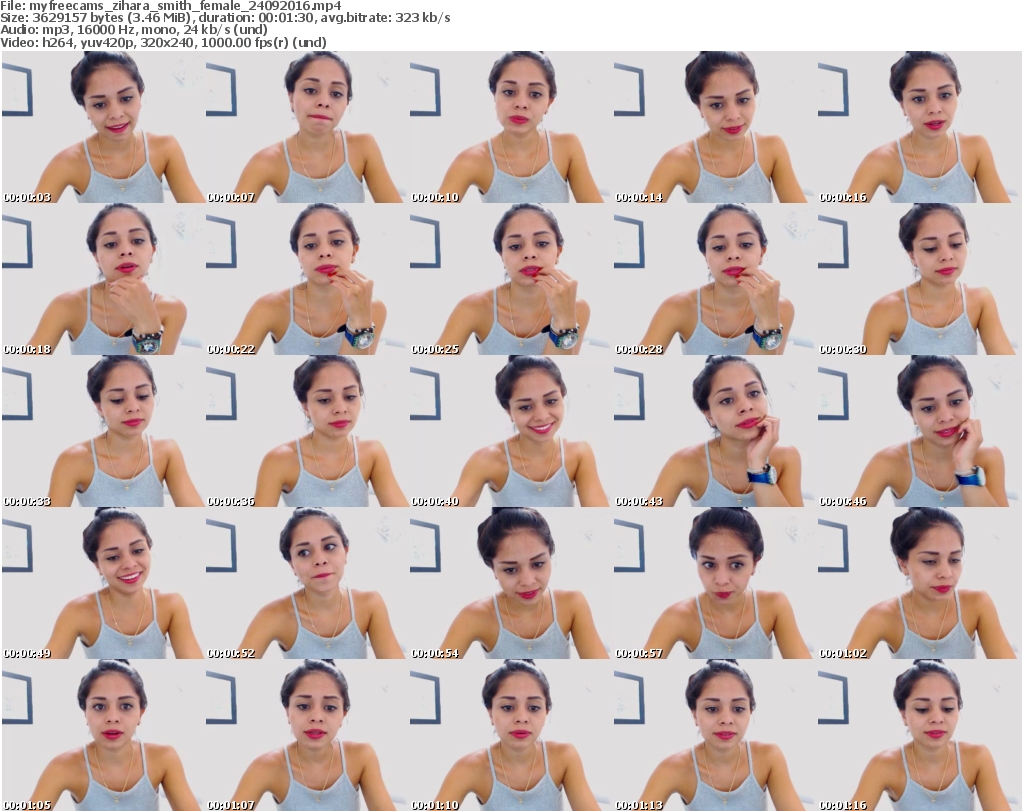This screenshot has height=811, width=1024.
Task: Click the thumbnail marked 00:00:49
Action: (103, 584)
